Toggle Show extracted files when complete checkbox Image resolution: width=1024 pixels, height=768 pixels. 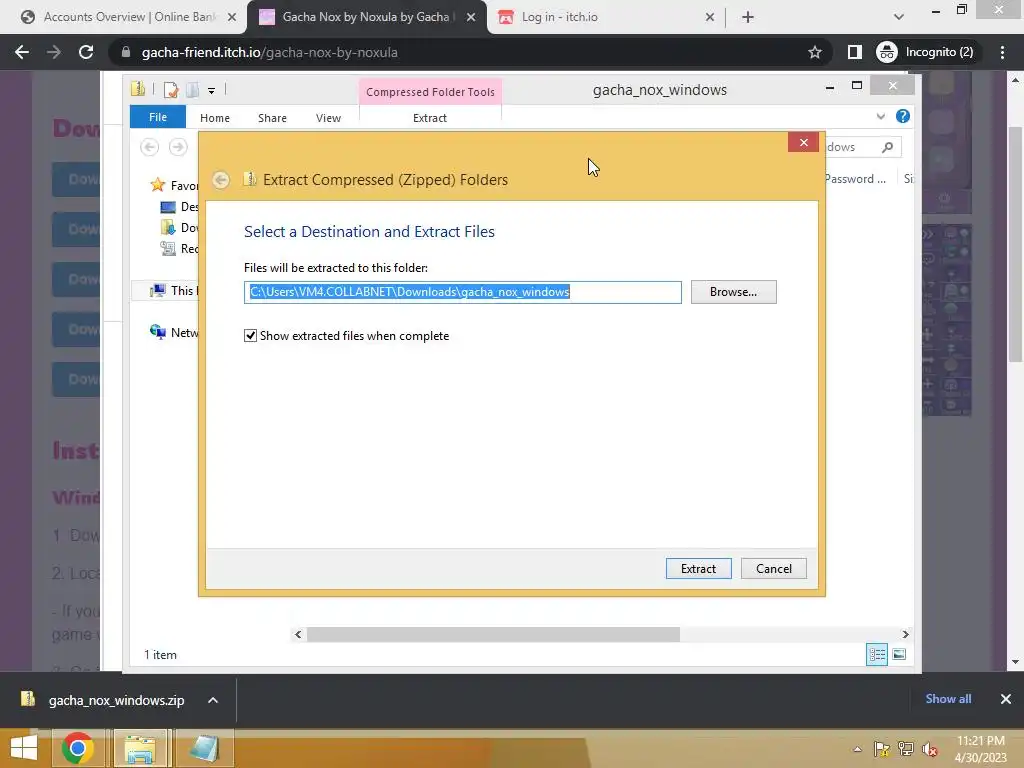click(250, 336)
